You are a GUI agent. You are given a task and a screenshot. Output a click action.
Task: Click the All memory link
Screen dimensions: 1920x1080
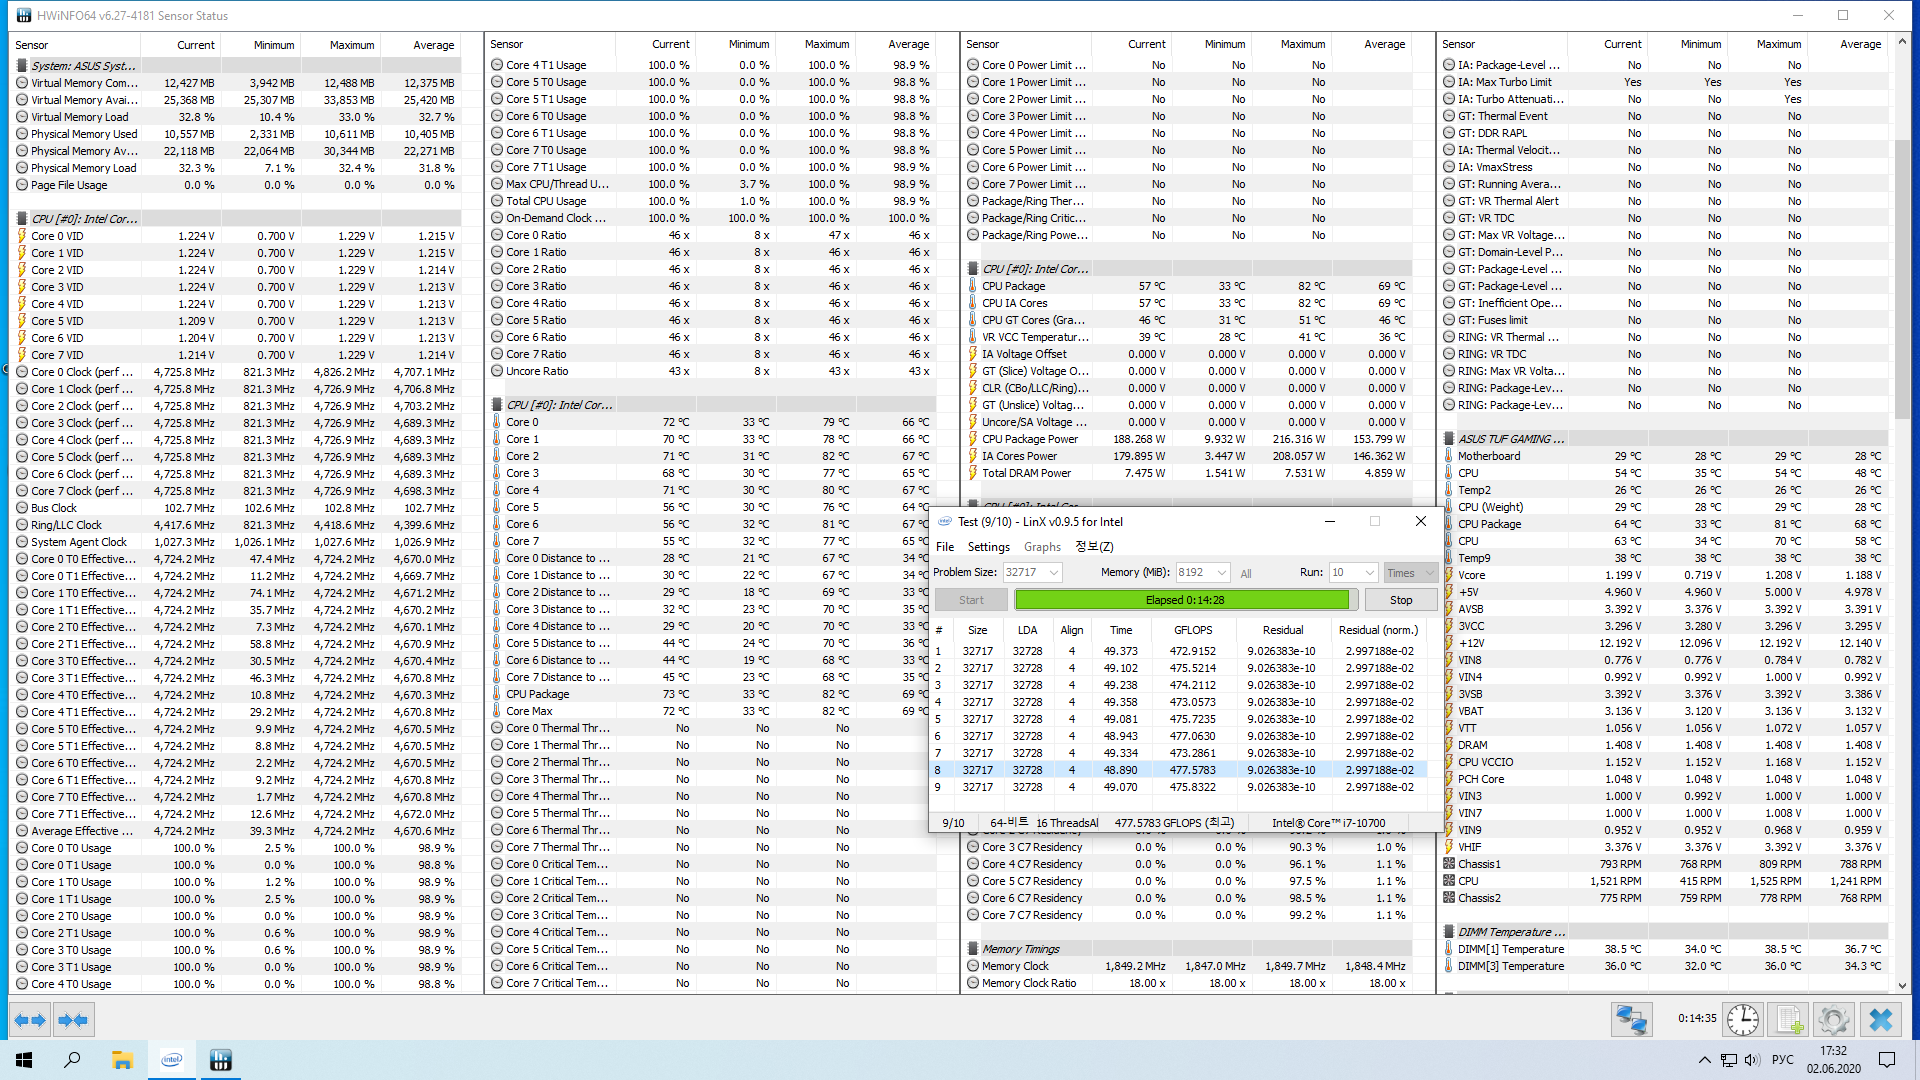pyautogui.click(x=1246, y=574)
